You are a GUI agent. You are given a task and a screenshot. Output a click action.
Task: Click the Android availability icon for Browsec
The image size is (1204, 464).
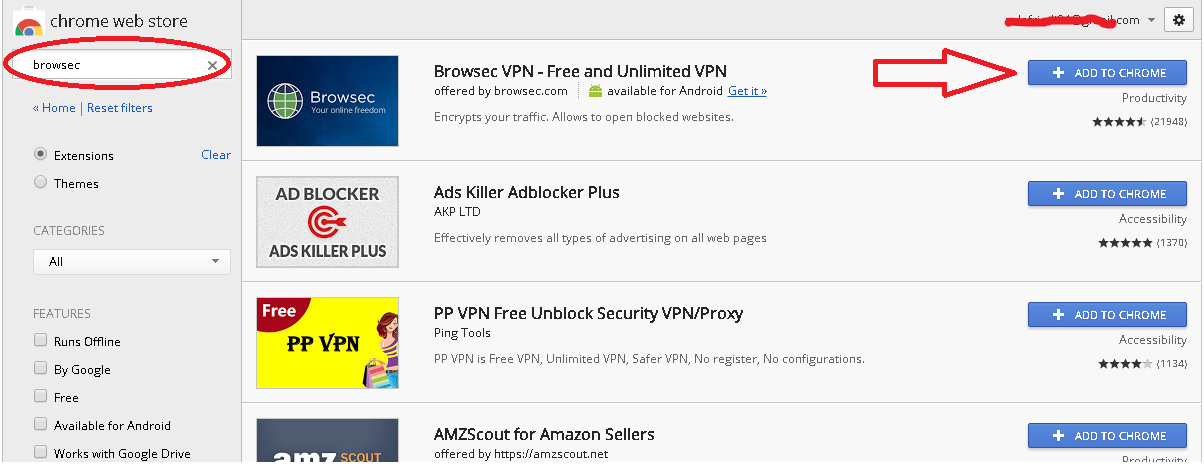click(x=596, y=91)
